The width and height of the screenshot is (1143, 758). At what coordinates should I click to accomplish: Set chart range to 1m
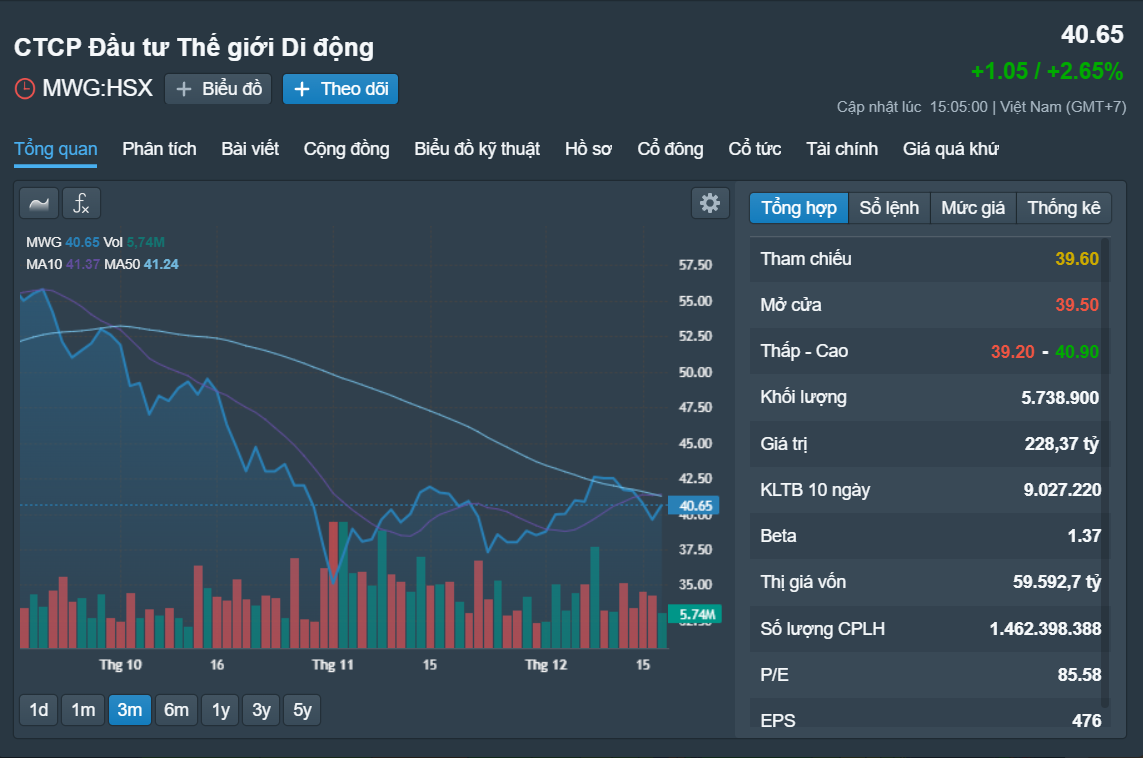click(x=83, y=710)
